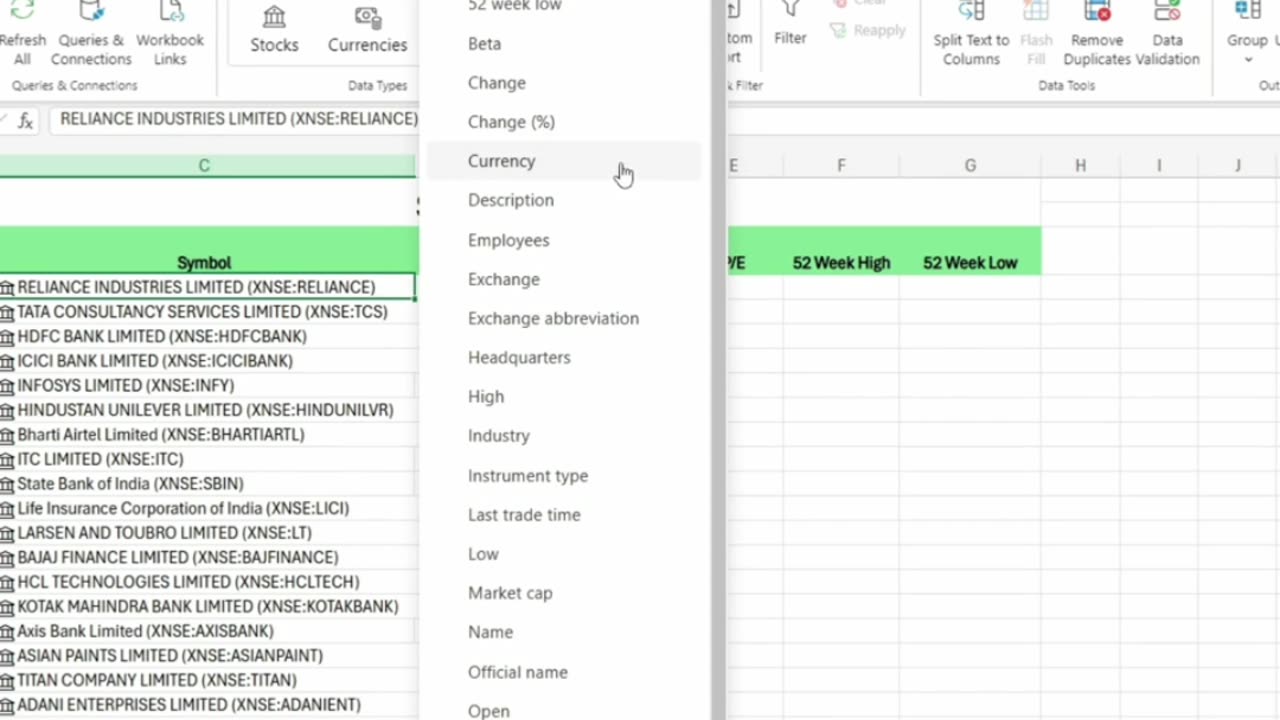This screenshot has width=1280, height=720.
Task: Click Reapply filter button
Action: (x=867, y=30)
